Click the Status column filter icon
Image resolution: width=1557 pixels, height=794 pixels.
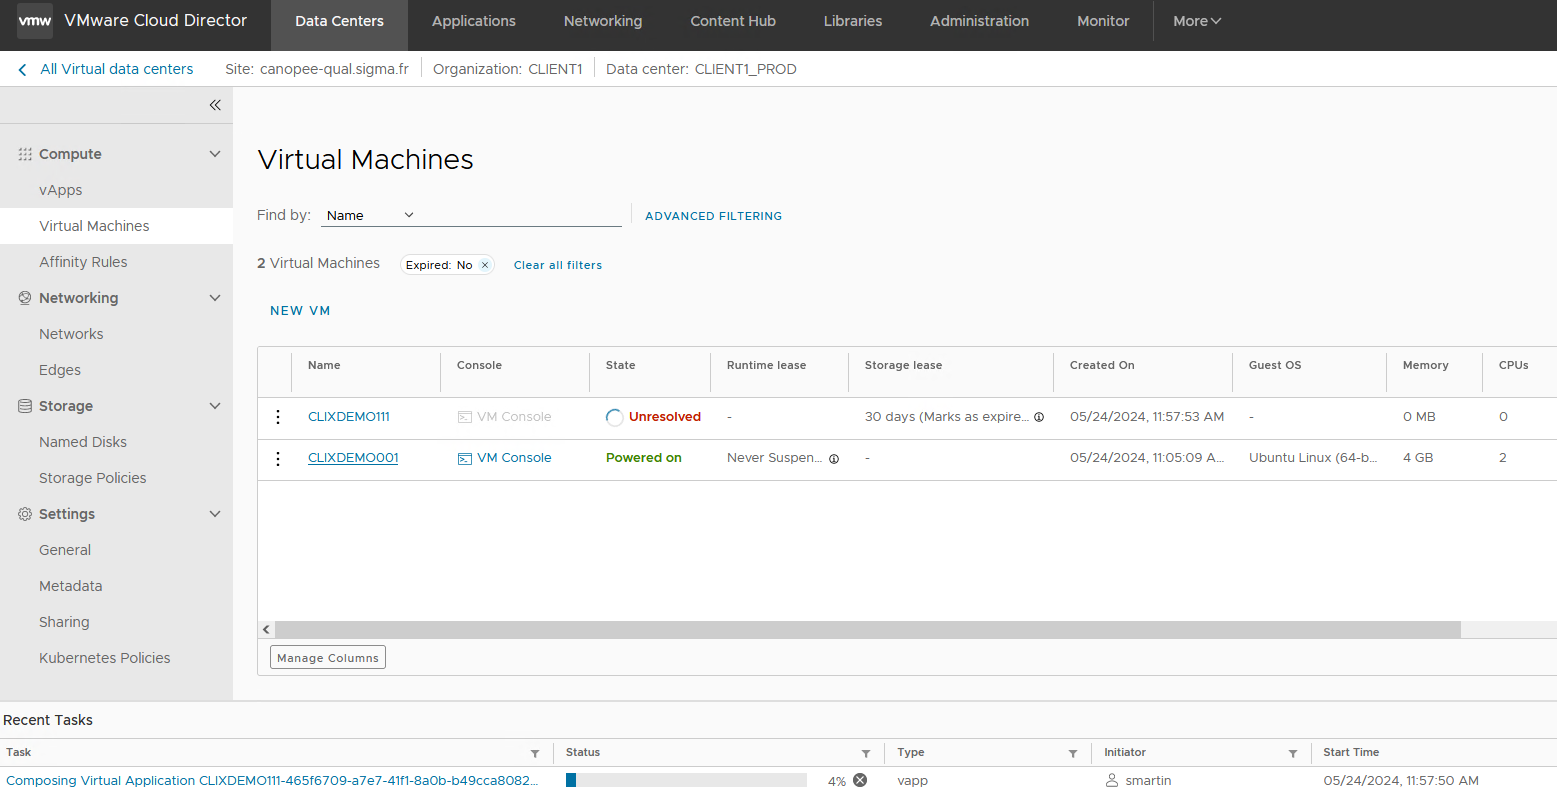[x=866, y=753]
